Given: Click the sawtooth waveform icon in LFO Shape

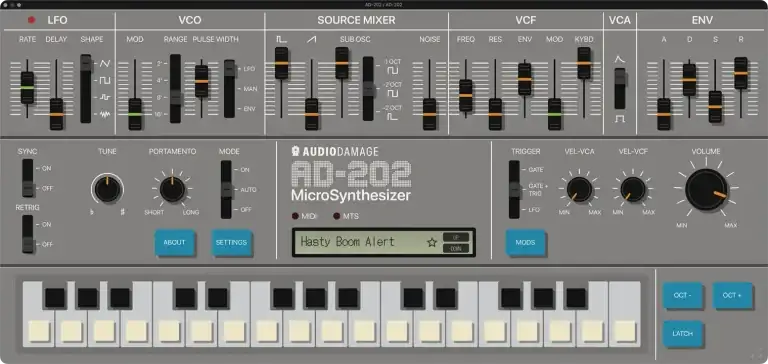Looking at the screenshot, I should point(105,64).
